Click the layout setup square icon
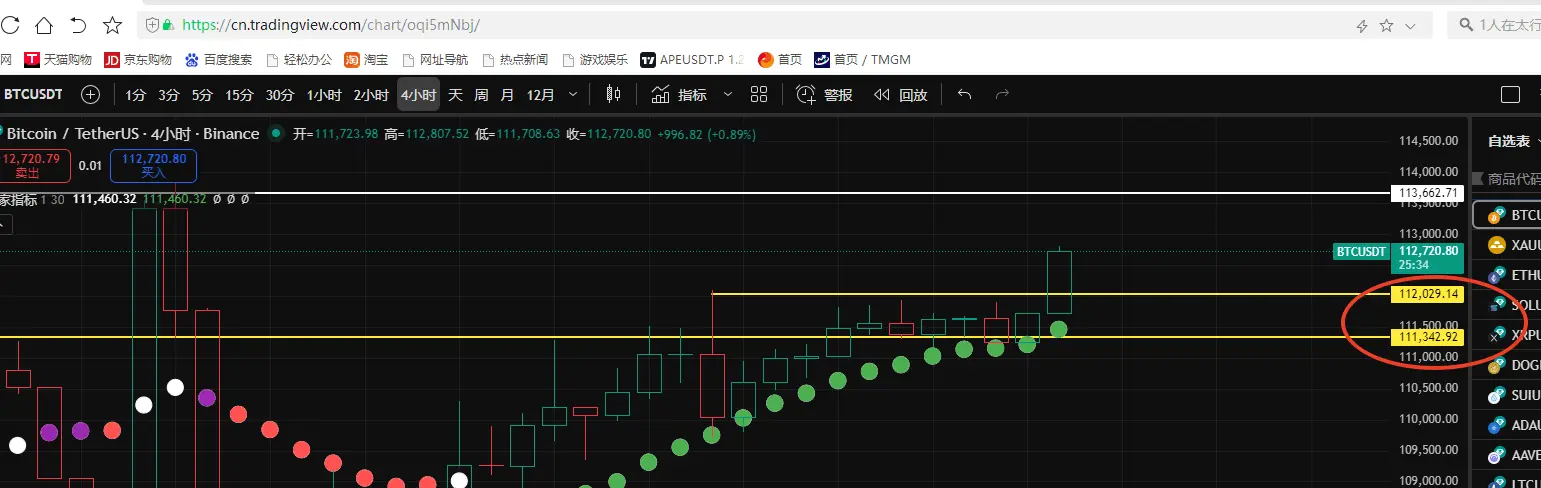 [1511, 95]
